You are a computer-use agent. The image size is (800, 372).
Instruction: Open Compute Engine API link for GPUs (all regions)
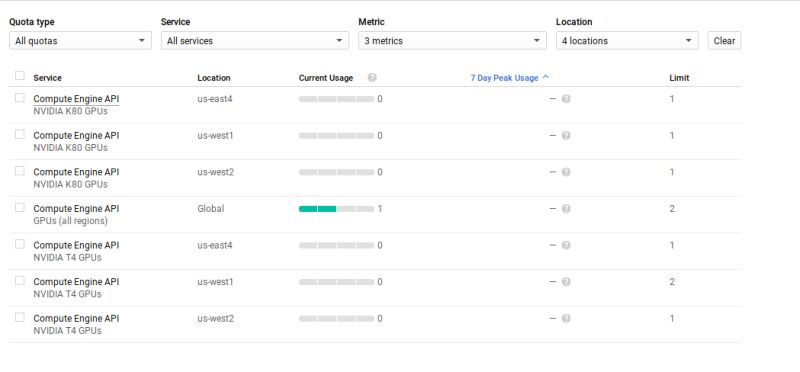click(x=76, y=209)
